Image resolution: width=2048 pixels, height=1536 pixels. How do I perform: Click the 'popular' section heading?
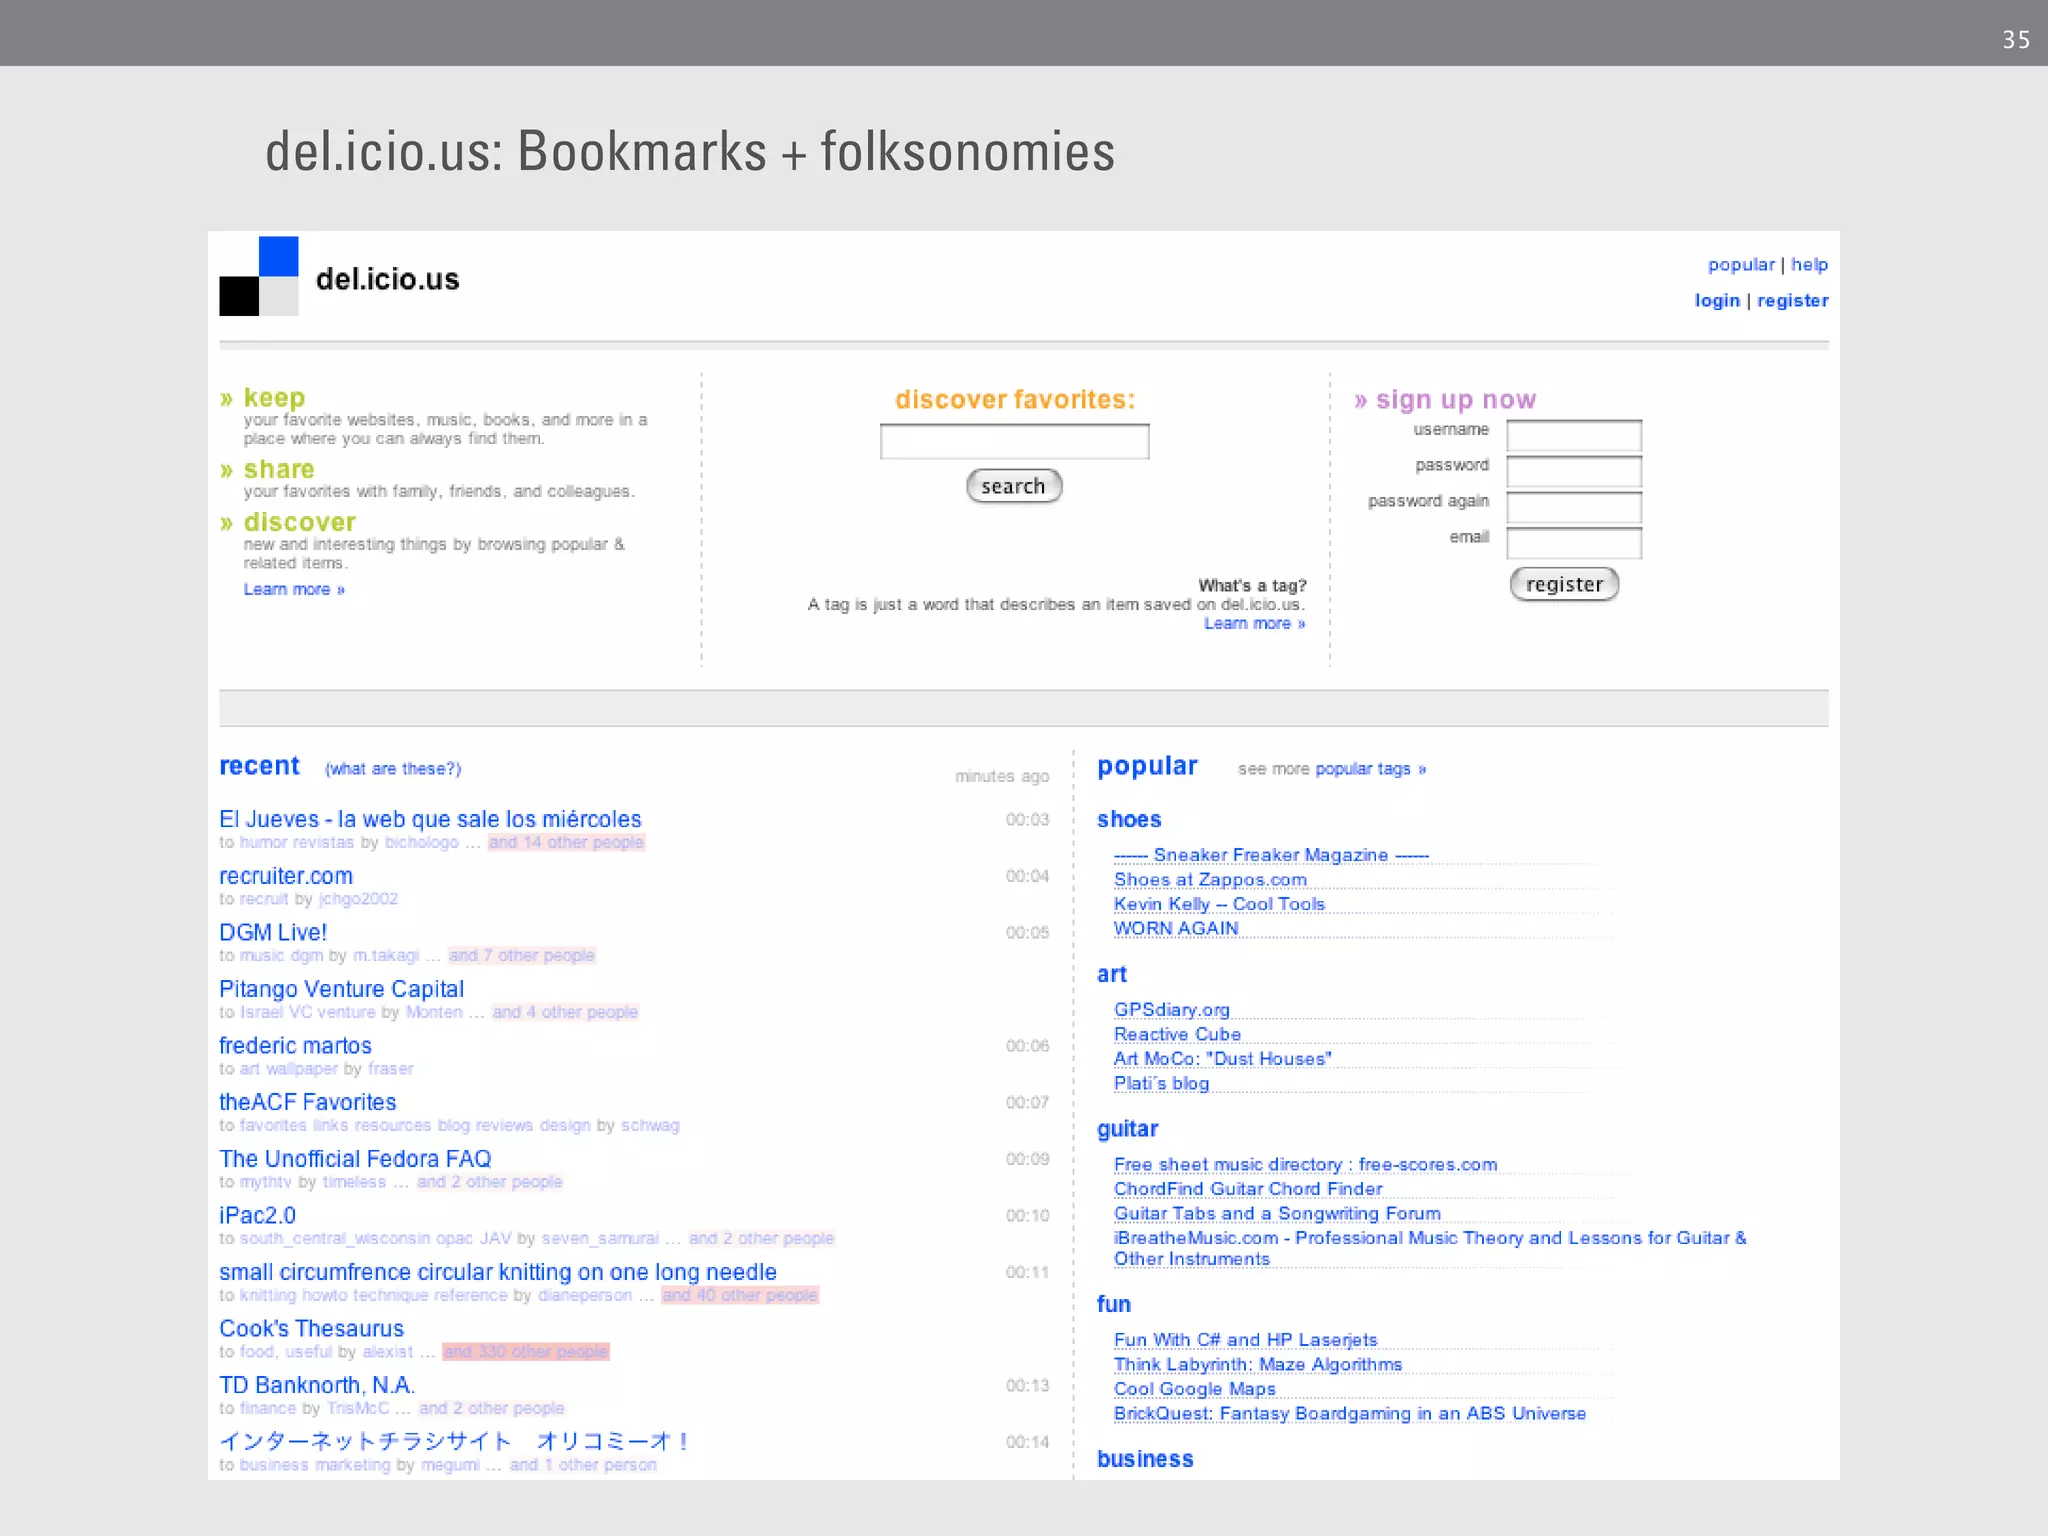[x=1146, y=767]
